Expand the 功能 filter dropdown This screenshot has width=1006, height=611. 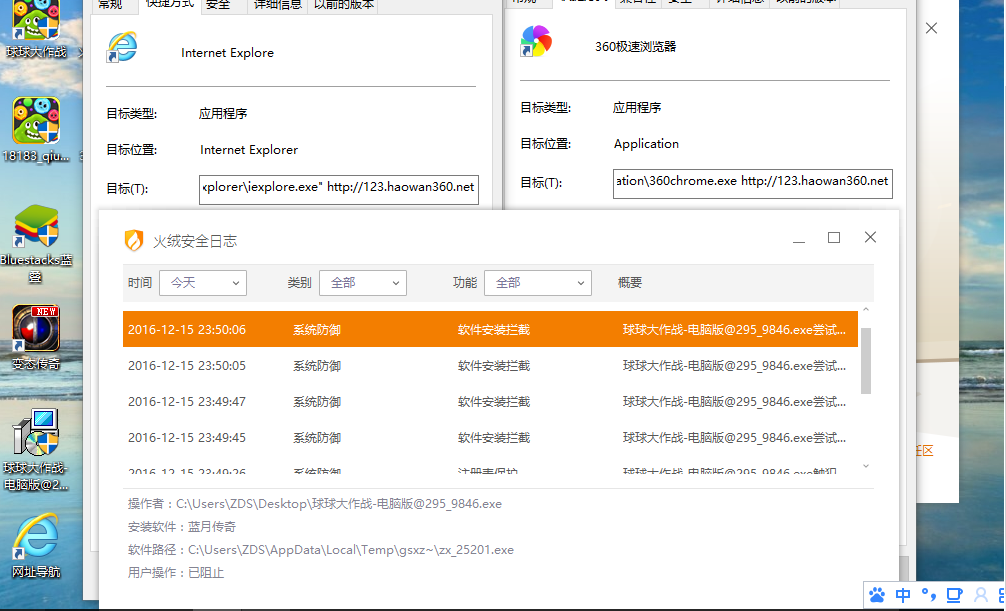537,283
